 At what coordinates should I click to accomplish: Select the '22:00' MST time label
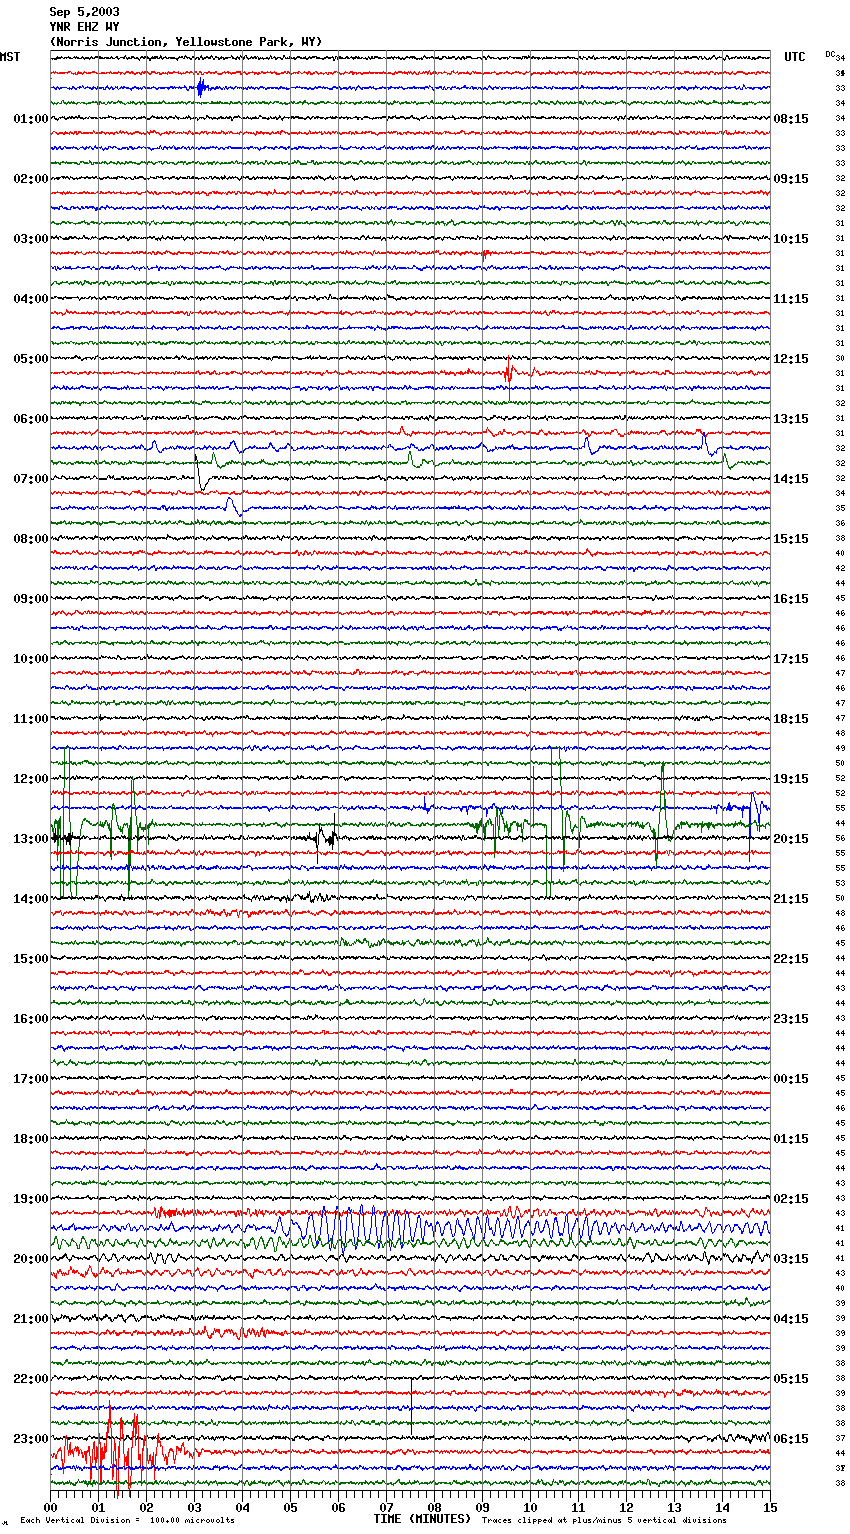pos(31,1379)
